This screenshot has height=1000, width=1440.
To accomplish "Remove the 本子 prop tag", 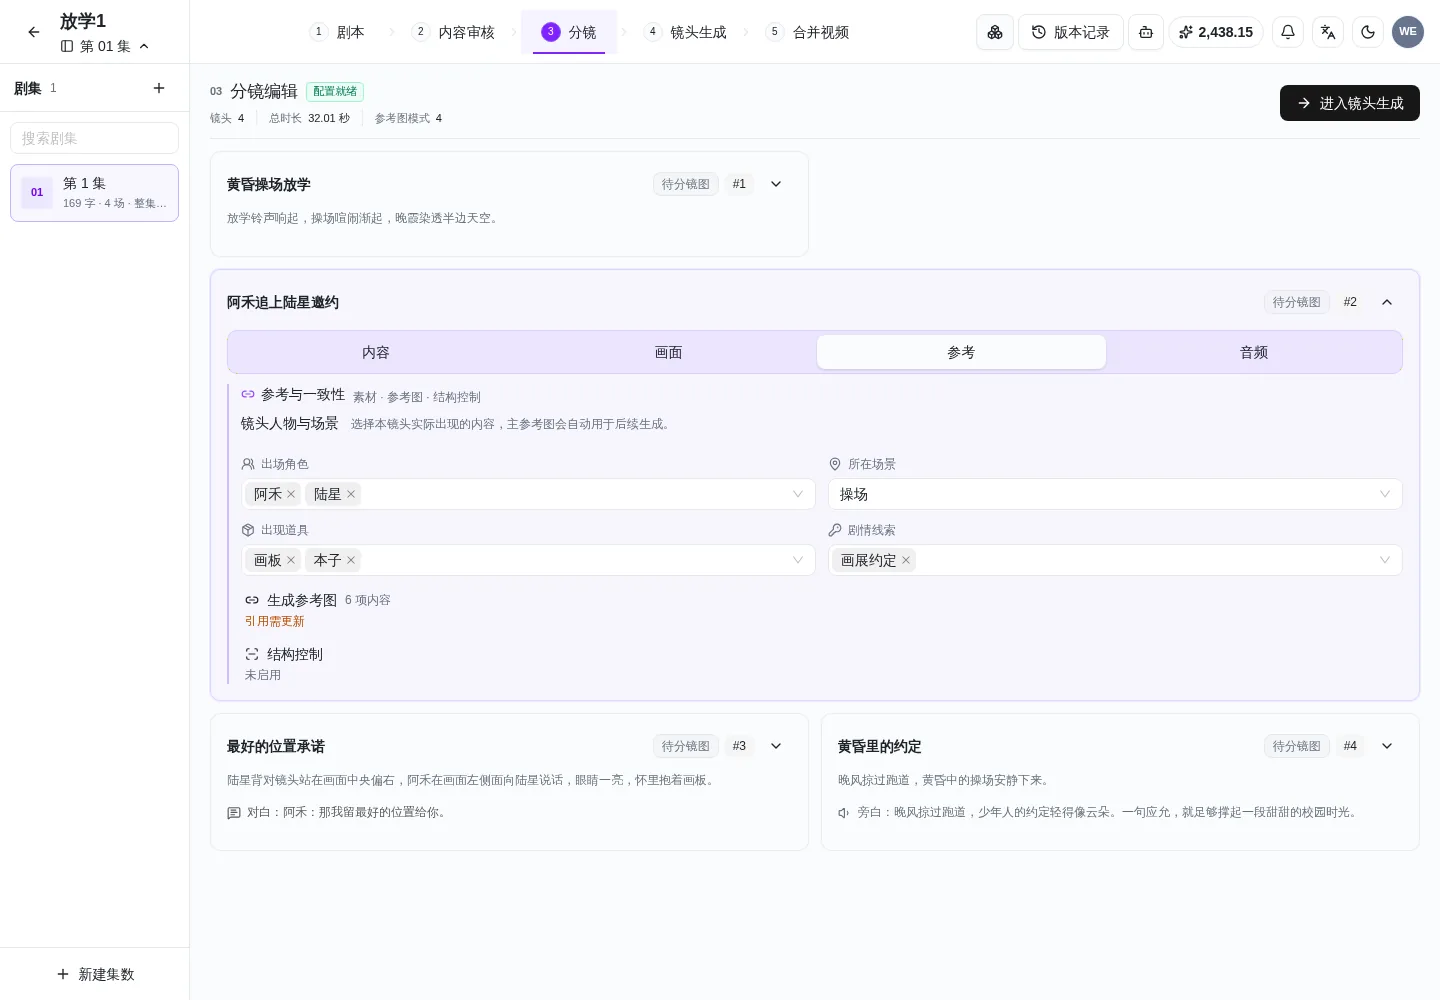I will [x=351, y=560].
